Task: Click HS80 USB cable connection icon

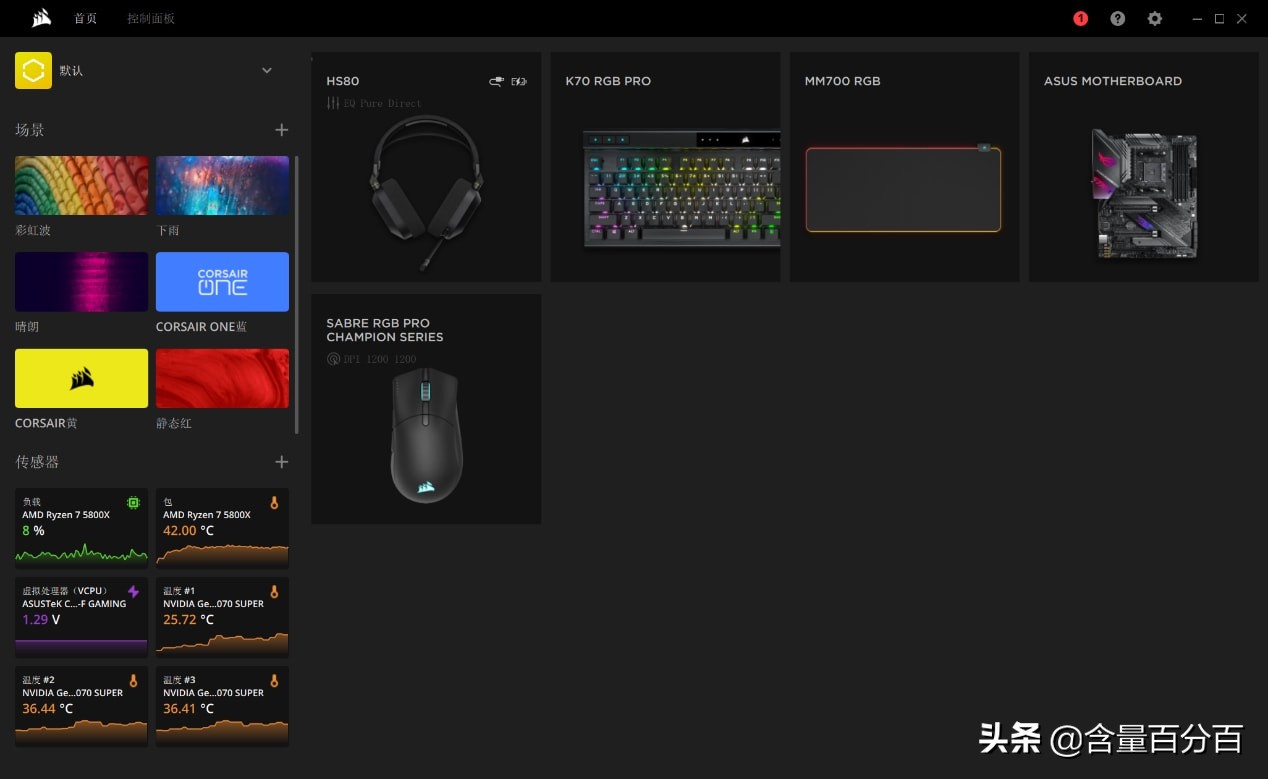Action: pyautogui.click(x=497, y=81)
